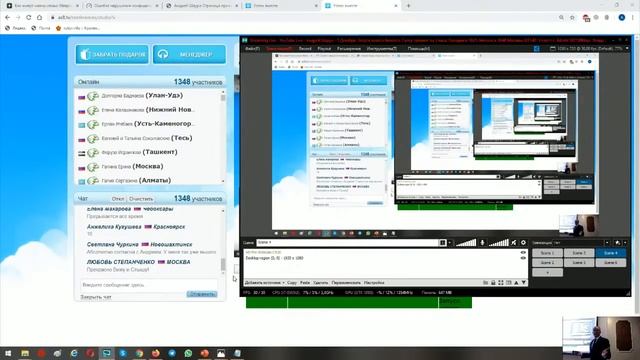This screenshot has height=360, width=640.
Task: Move source down with down arrow icon
Action: [524, 282]
